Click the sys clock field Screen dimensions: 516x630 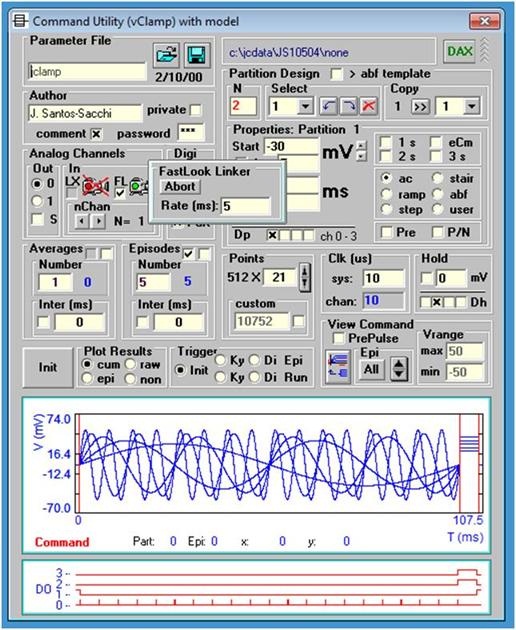(383, 278)
